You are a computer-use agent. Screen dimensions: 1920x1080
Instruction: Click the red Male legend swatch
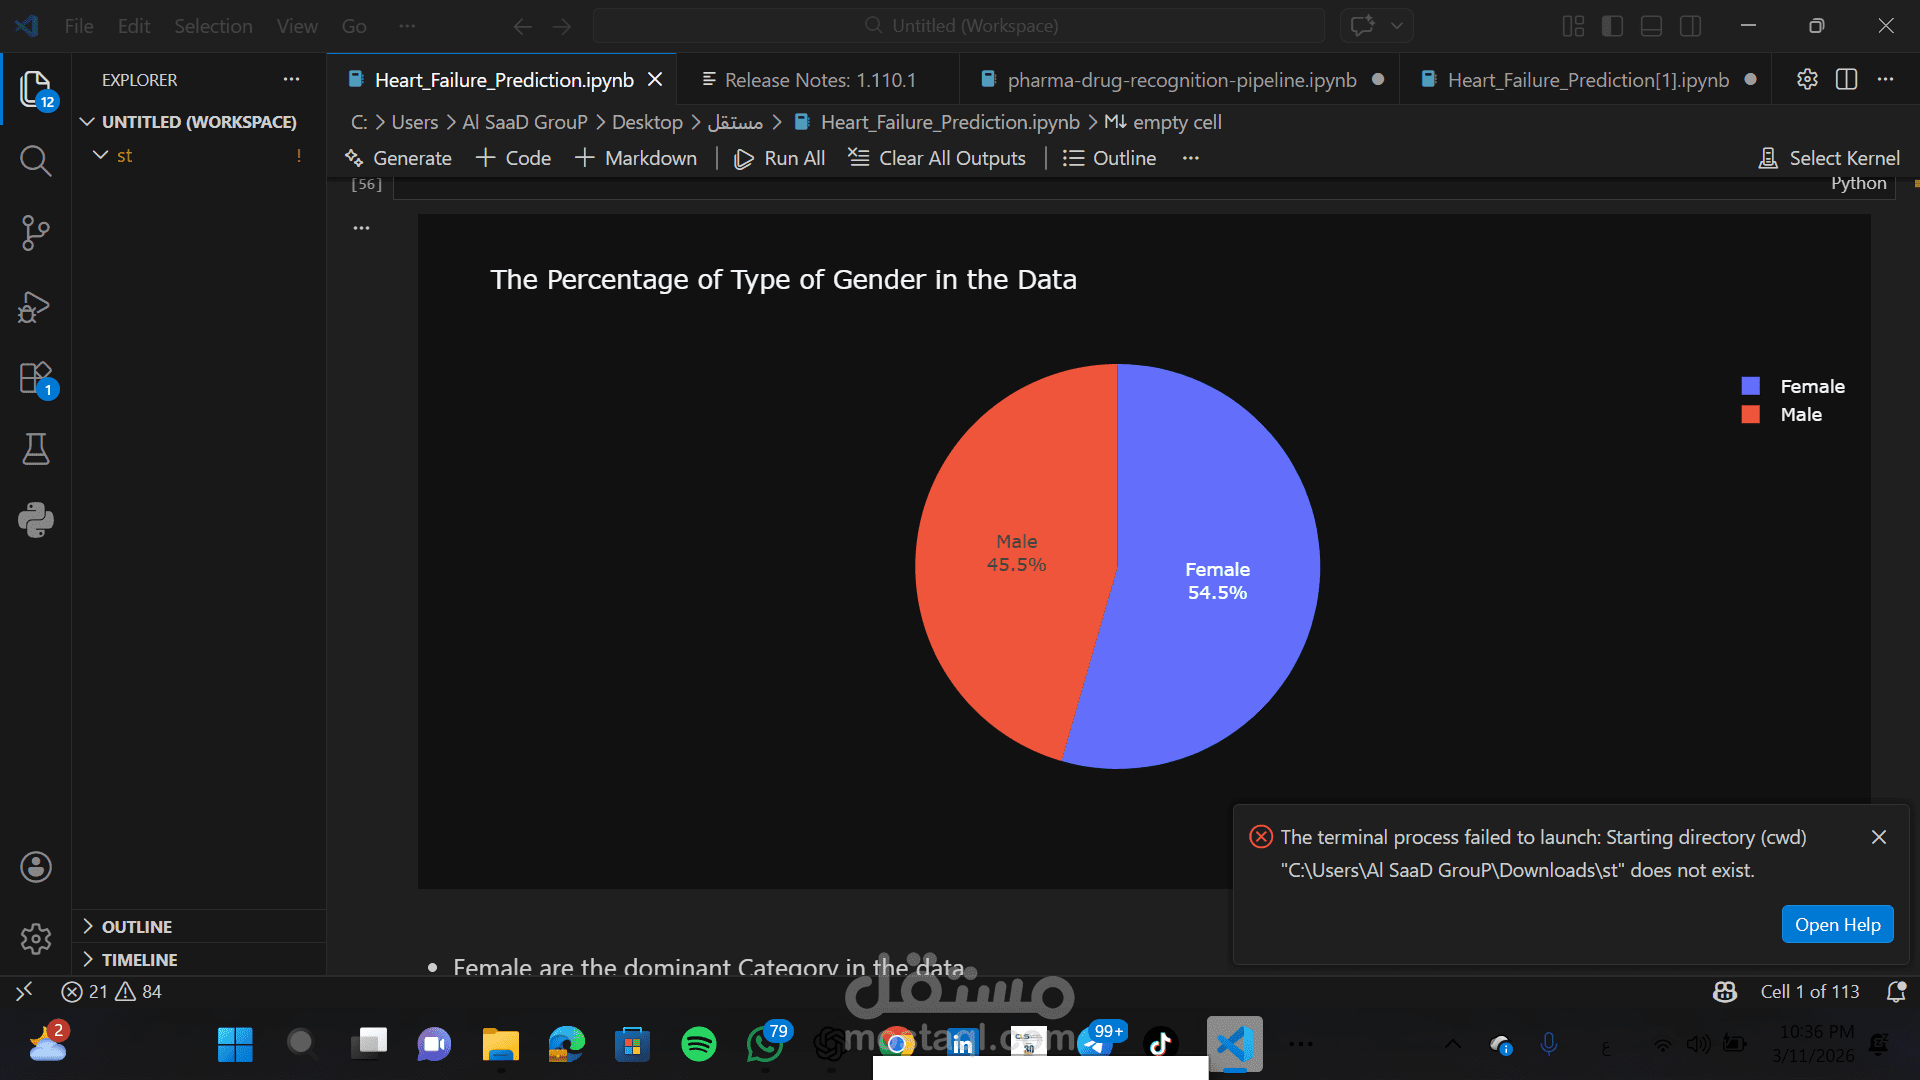point(1750,414)
